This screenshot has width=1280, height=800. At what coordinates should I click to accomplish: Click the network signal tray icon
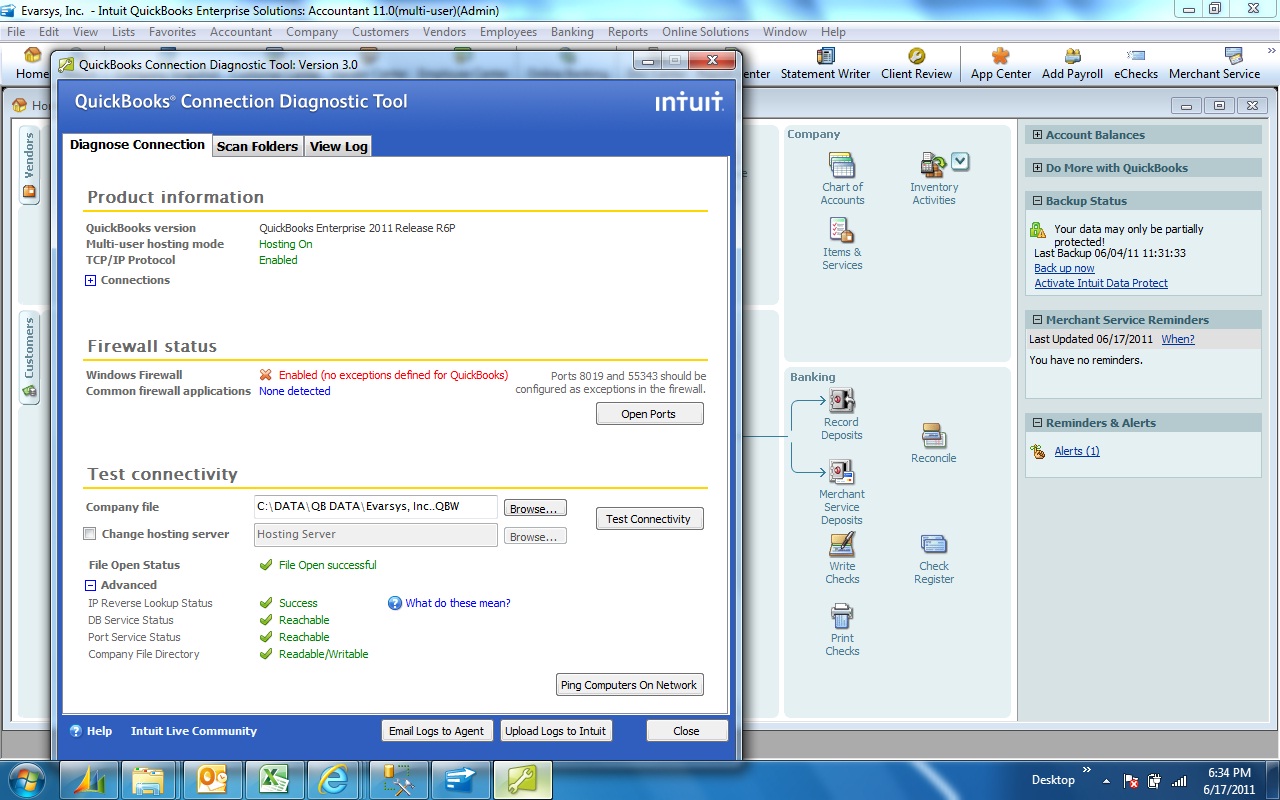tap(1178, 780)
